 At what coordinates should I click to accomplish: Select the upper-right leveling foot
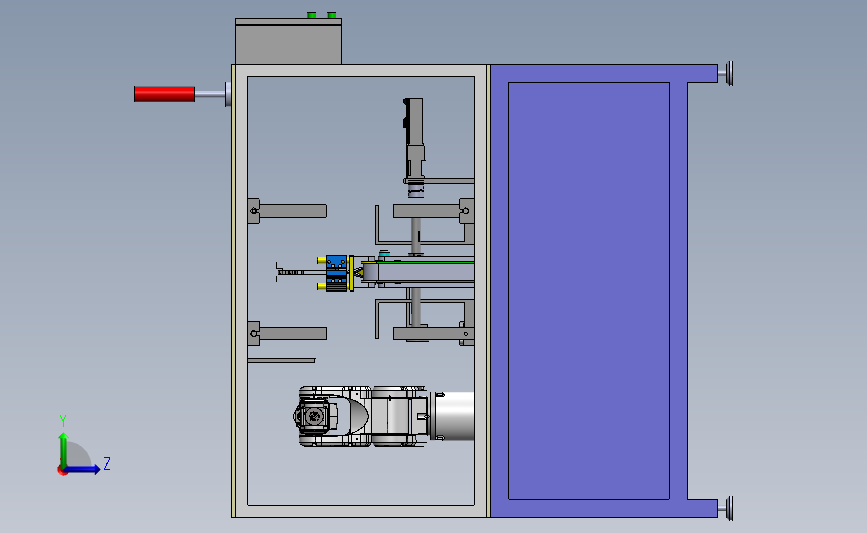click(727, 73)
